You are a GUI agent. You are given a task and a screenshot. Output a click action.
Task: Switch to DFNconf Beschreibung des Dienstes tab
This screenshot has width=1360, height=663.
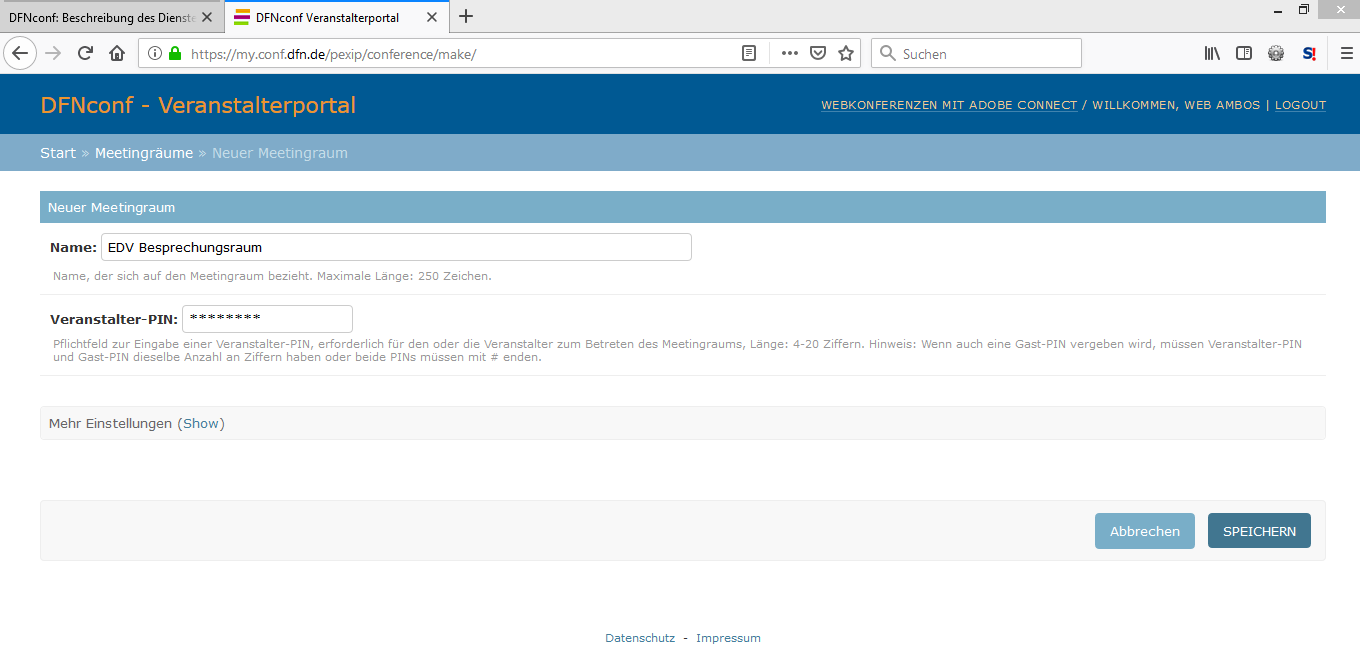(112, 17)
